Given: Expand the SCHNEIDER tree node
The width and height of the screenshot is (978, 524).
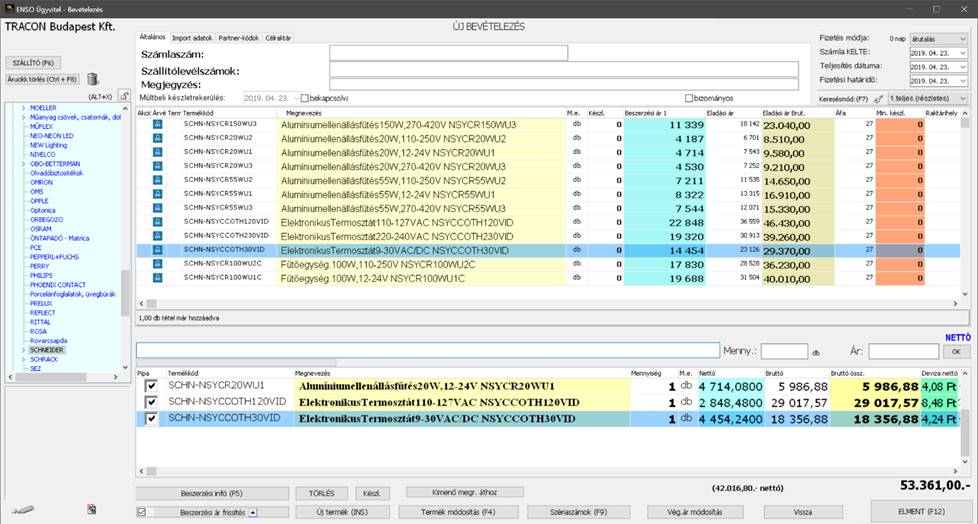Looking at the screenshot, I should 25,351.
